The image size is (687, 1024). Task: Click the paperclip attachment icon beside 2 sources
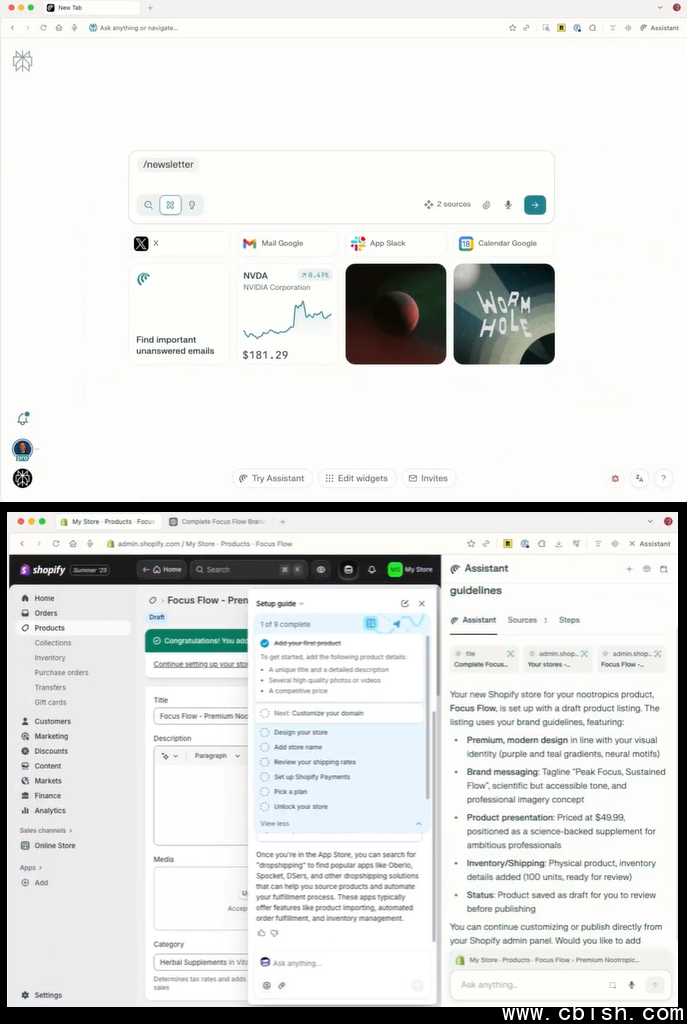pyautogui.click(x=487, y=205)
